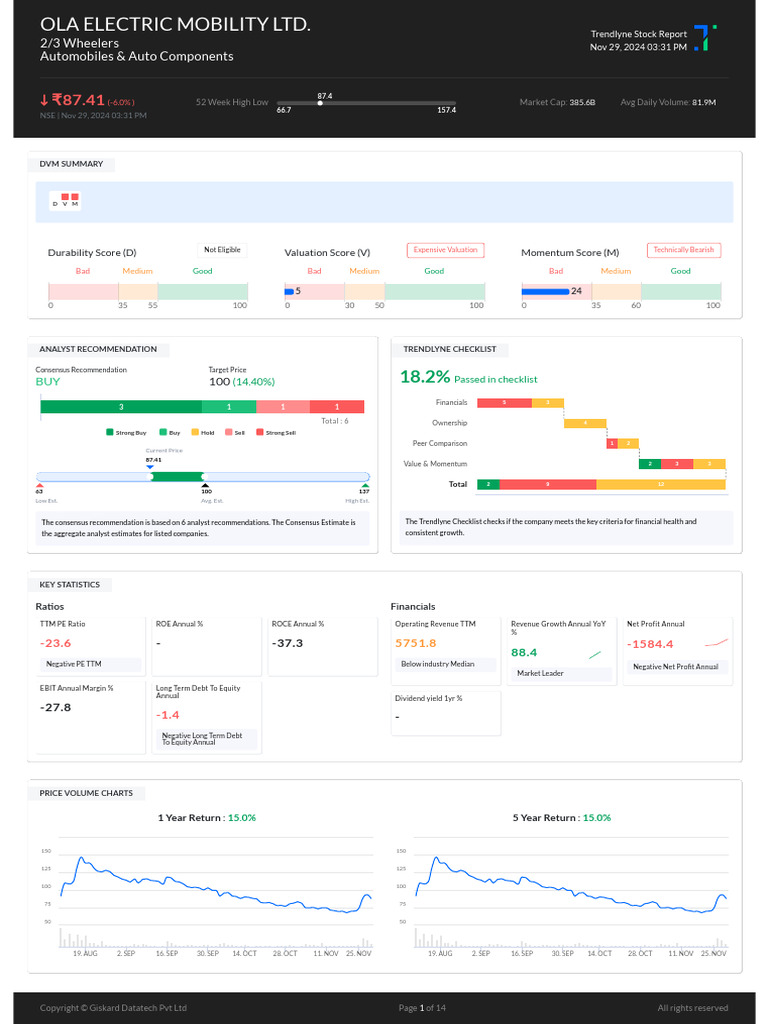Click the Strong Buy 3 bar segment
The height and width of the screenshot is (1024, 768).
(121, 407)
